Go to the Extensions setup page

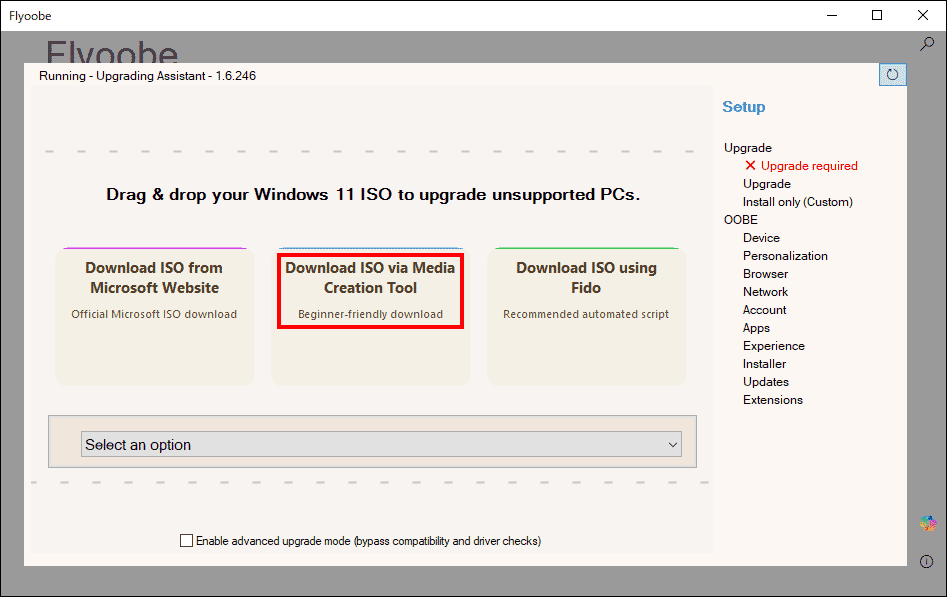pyautogui.click(x=772, y=400)
